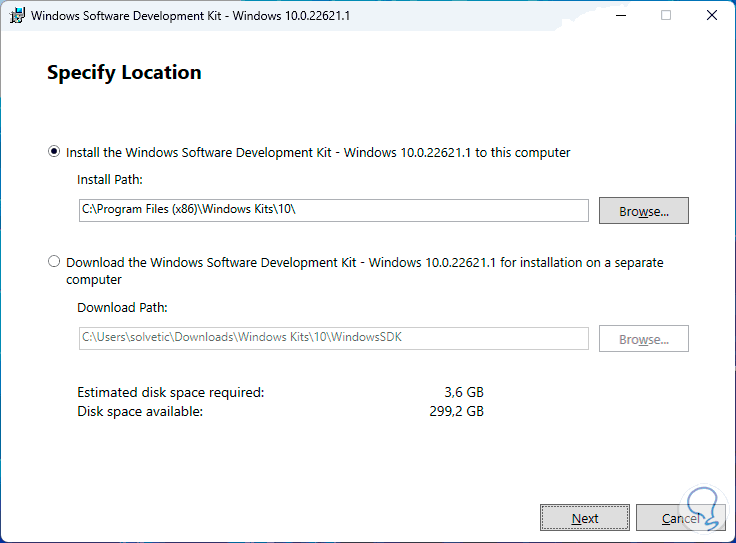Click the '3,6 GB' required space value
The image size is (736, 543).
pyautogui.click(x=464, y=392)
